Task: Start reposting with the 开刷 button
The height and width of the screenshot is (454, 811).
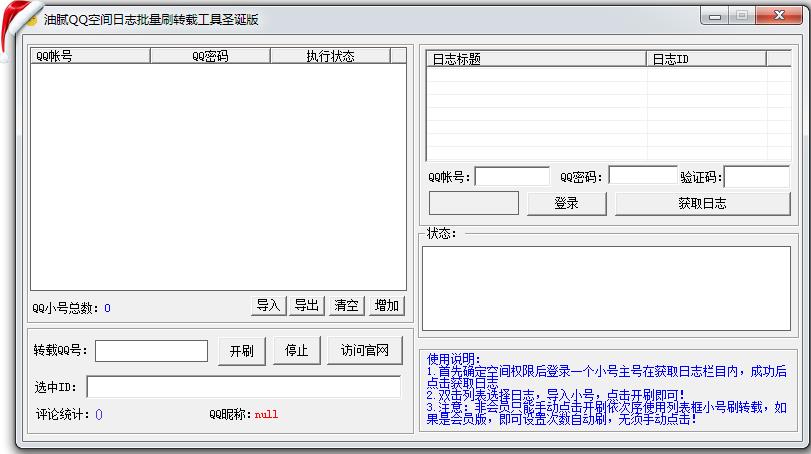Action: (x=241, y=350)
